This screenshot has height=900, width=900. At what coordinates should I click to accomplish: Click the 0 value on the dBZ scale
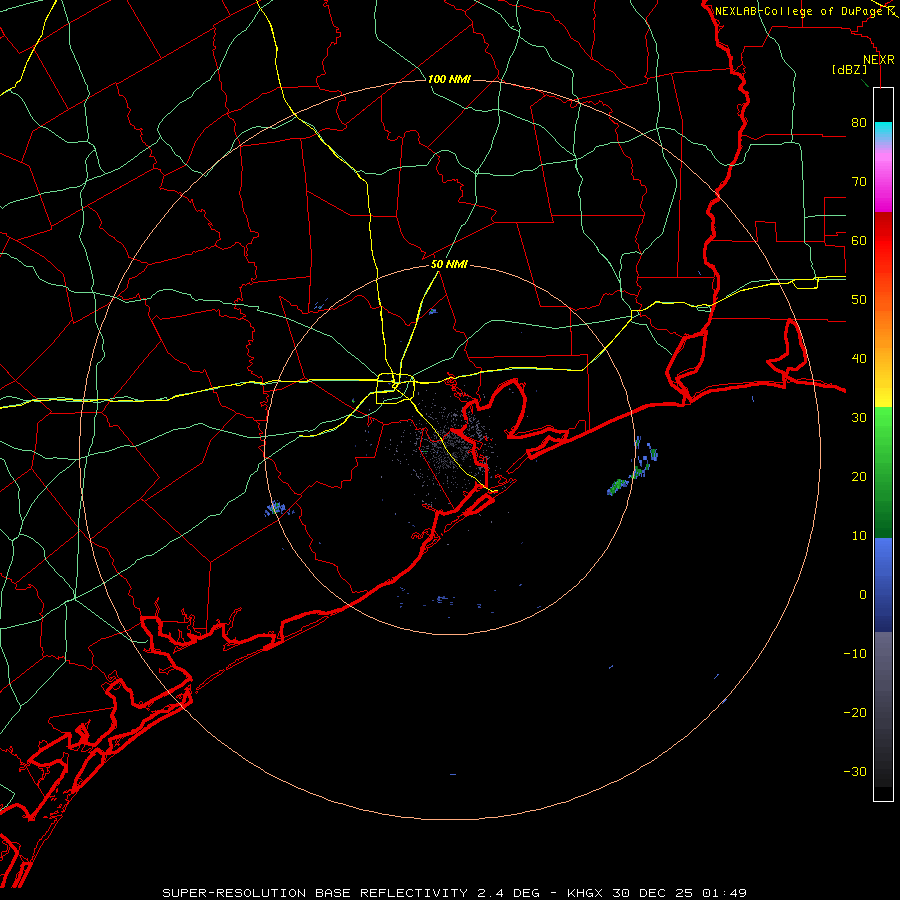863,595
